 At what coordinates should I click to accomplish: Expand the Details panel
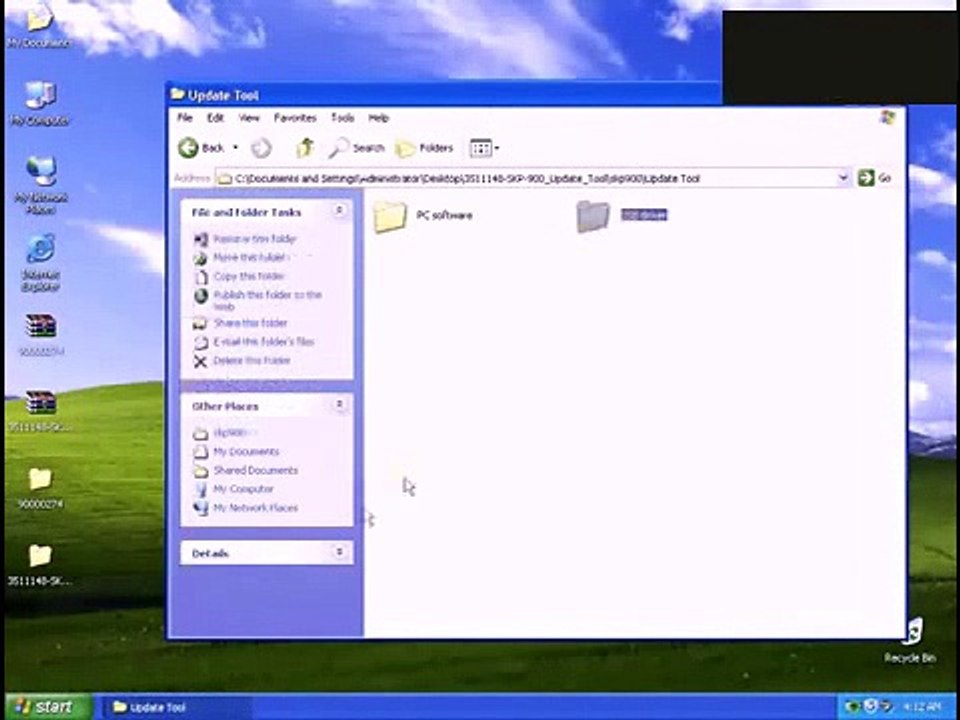tap(339, 552)
